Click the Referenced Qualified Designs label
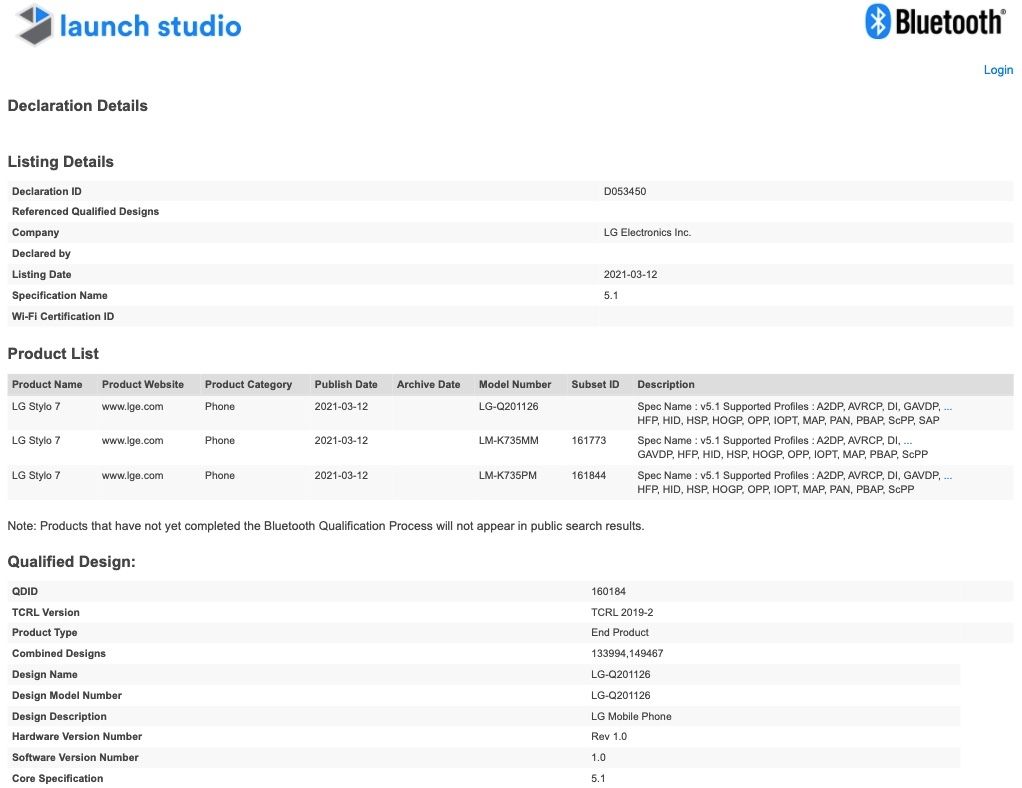The width and height of the screenshot is (1022, 788). 85,211
